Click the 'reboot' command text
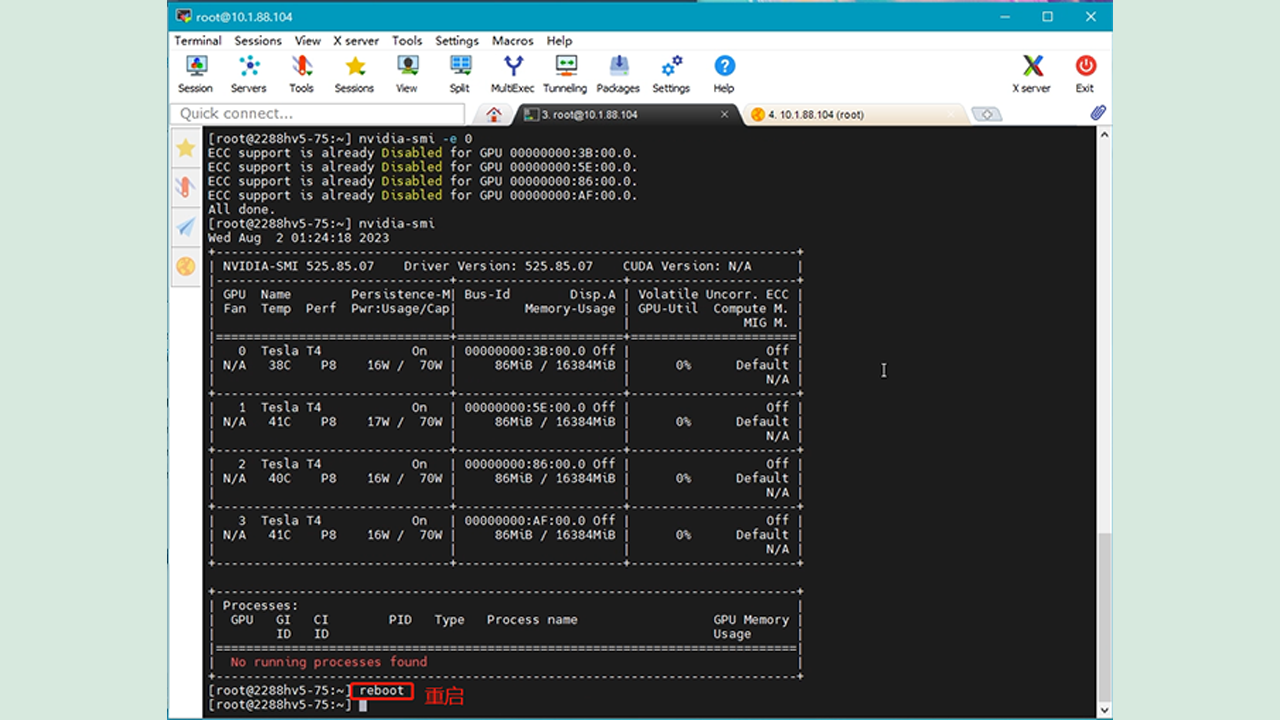 382,690
